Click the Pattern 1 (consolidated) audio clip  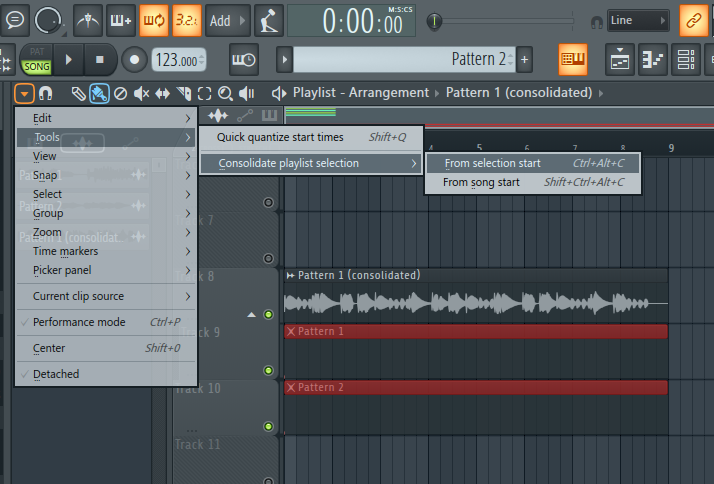(x=476, y=296)
